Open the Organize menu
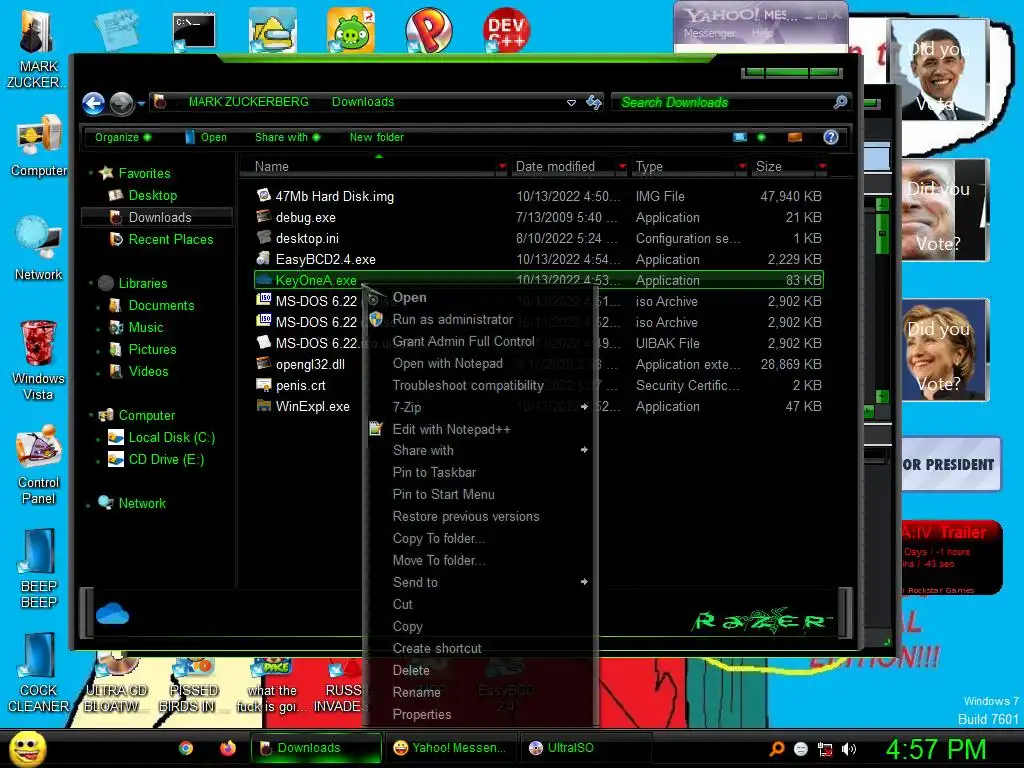Viewport: 1024px width, 768px height. tap(123, 137)
